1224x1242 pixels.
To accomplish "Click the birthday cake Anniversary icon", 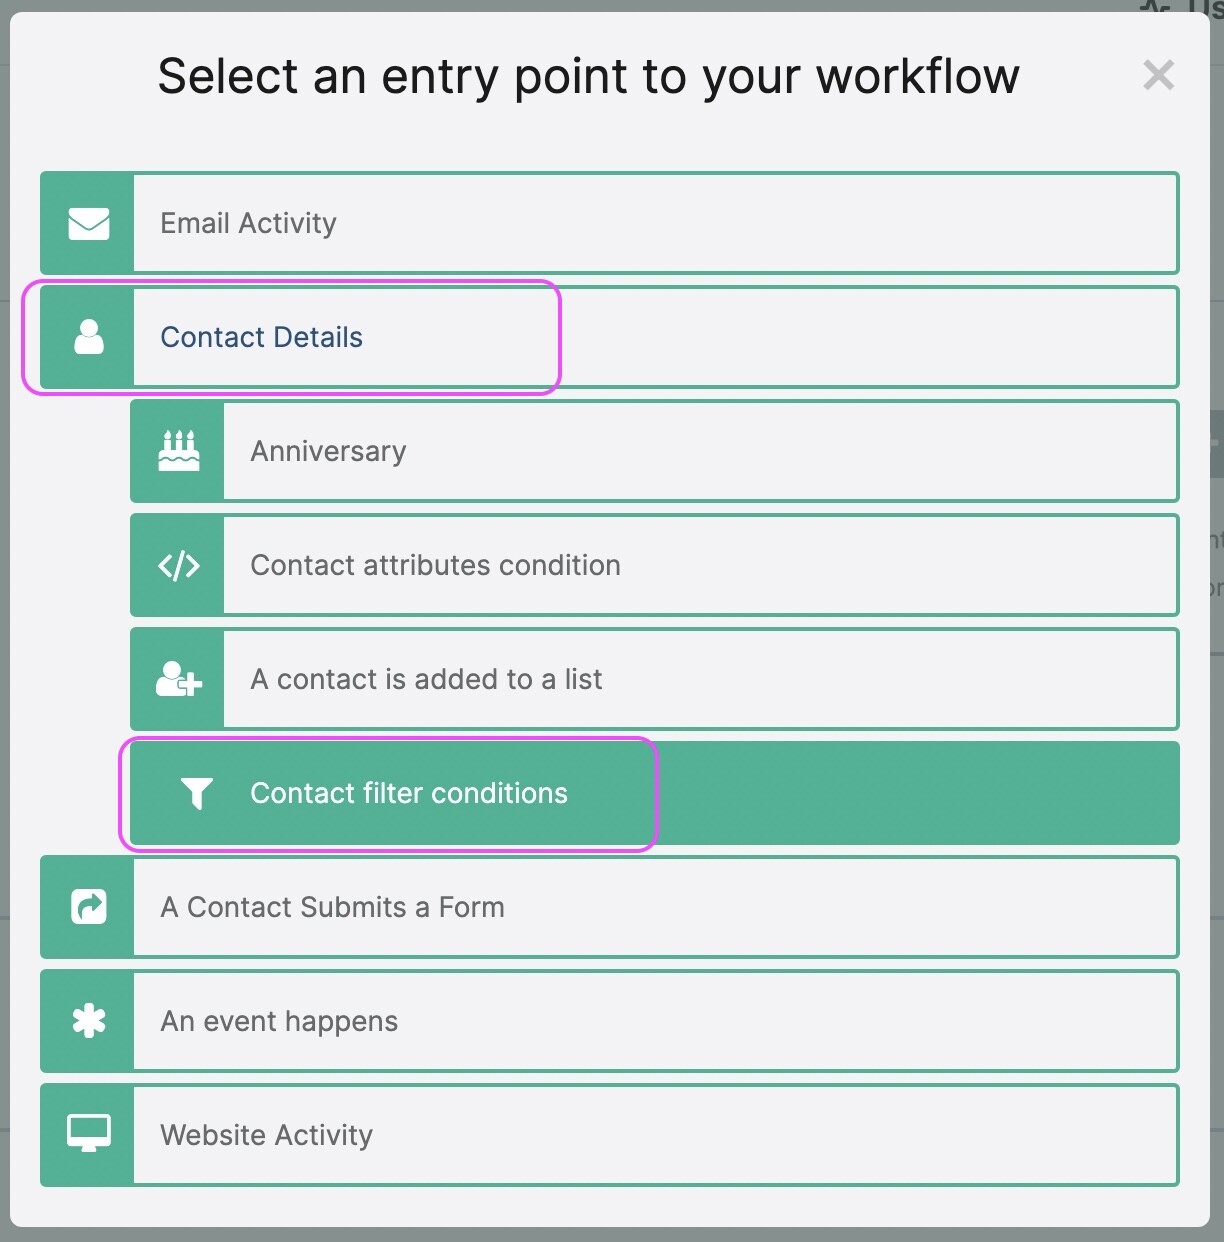I will pyautogui.click(x=178, y=451).
